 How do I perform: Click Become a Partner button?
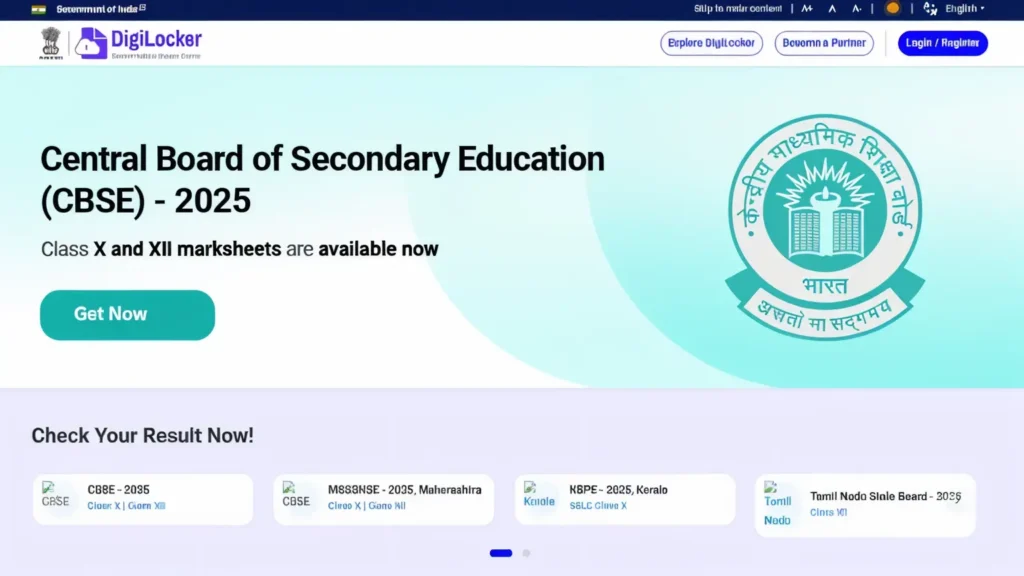click(824, 43)
